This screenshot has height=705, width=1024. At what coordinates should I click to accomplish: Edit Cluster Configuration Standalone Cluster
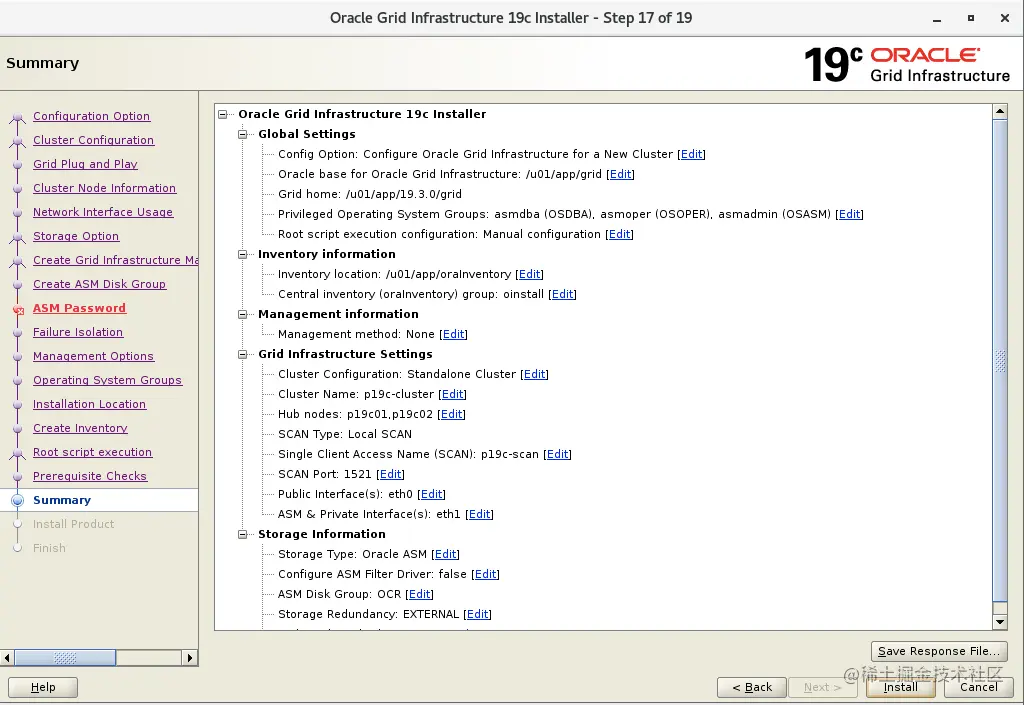click(x=534, y=375)
